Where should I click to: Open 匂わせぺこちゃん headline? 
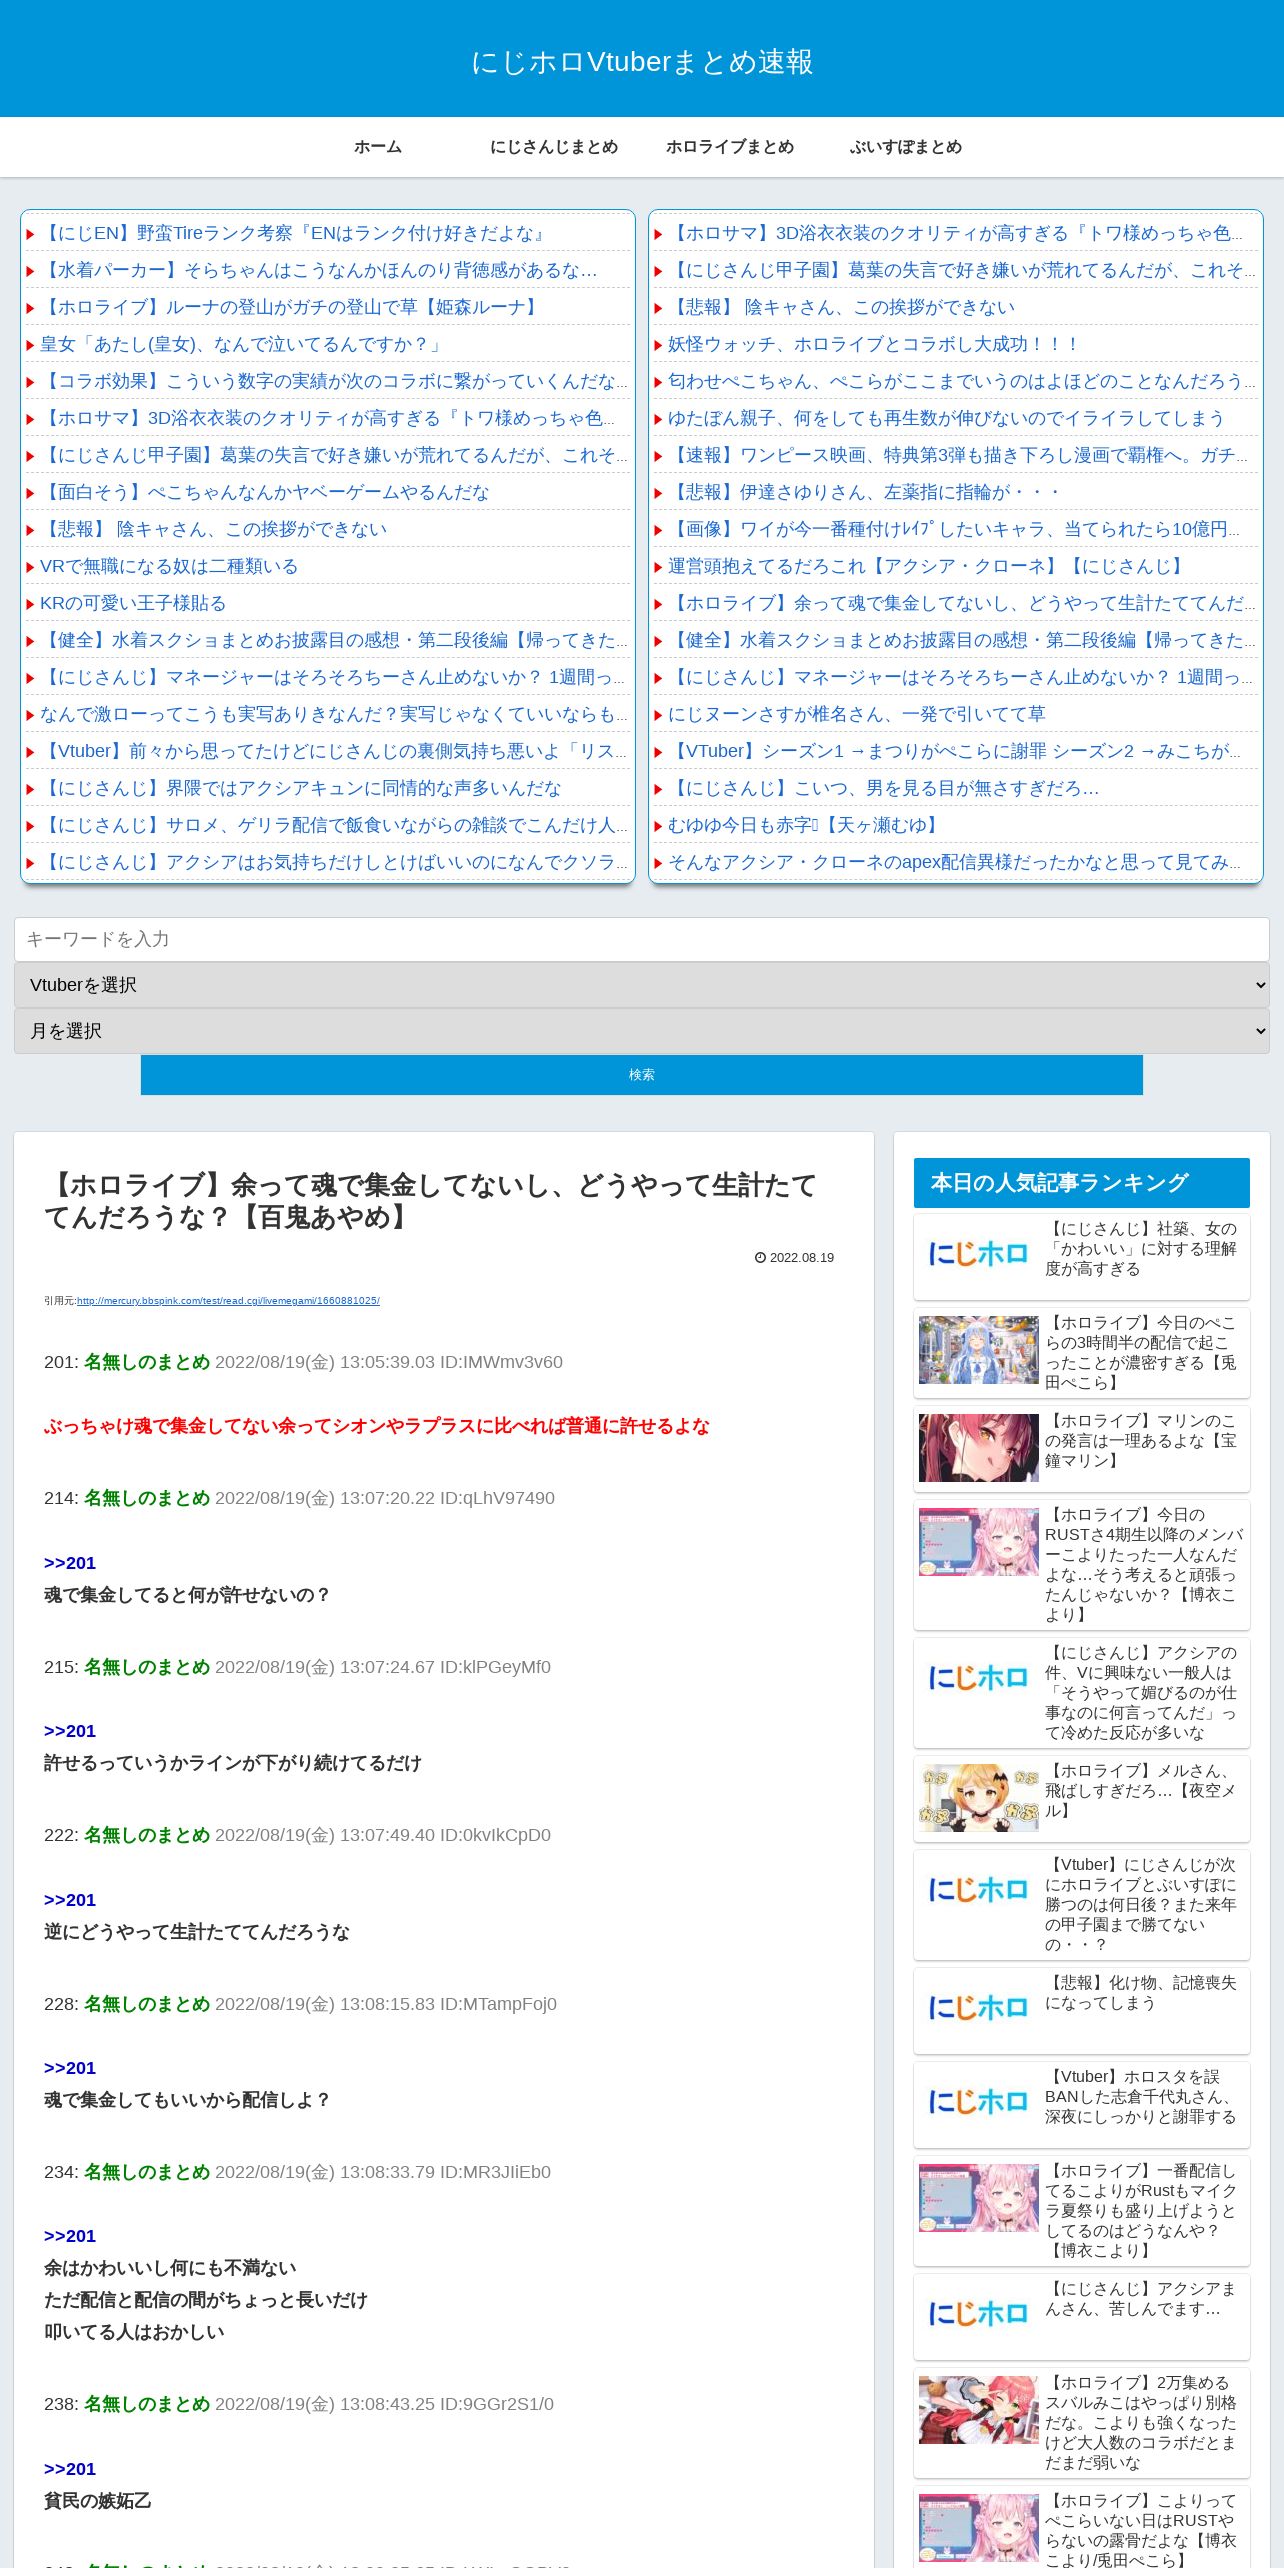pyautogui.click(x=962, y=381)
